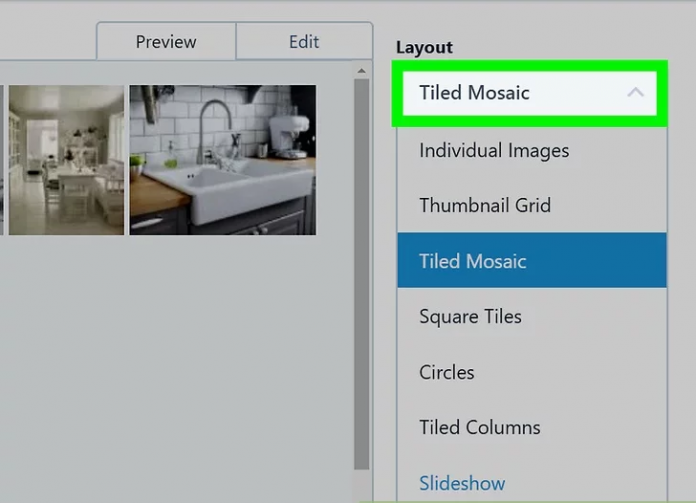This screenshot has height=503, width=696.
Task: Click the partially visible leftmost gallery image
Action: 1,160
